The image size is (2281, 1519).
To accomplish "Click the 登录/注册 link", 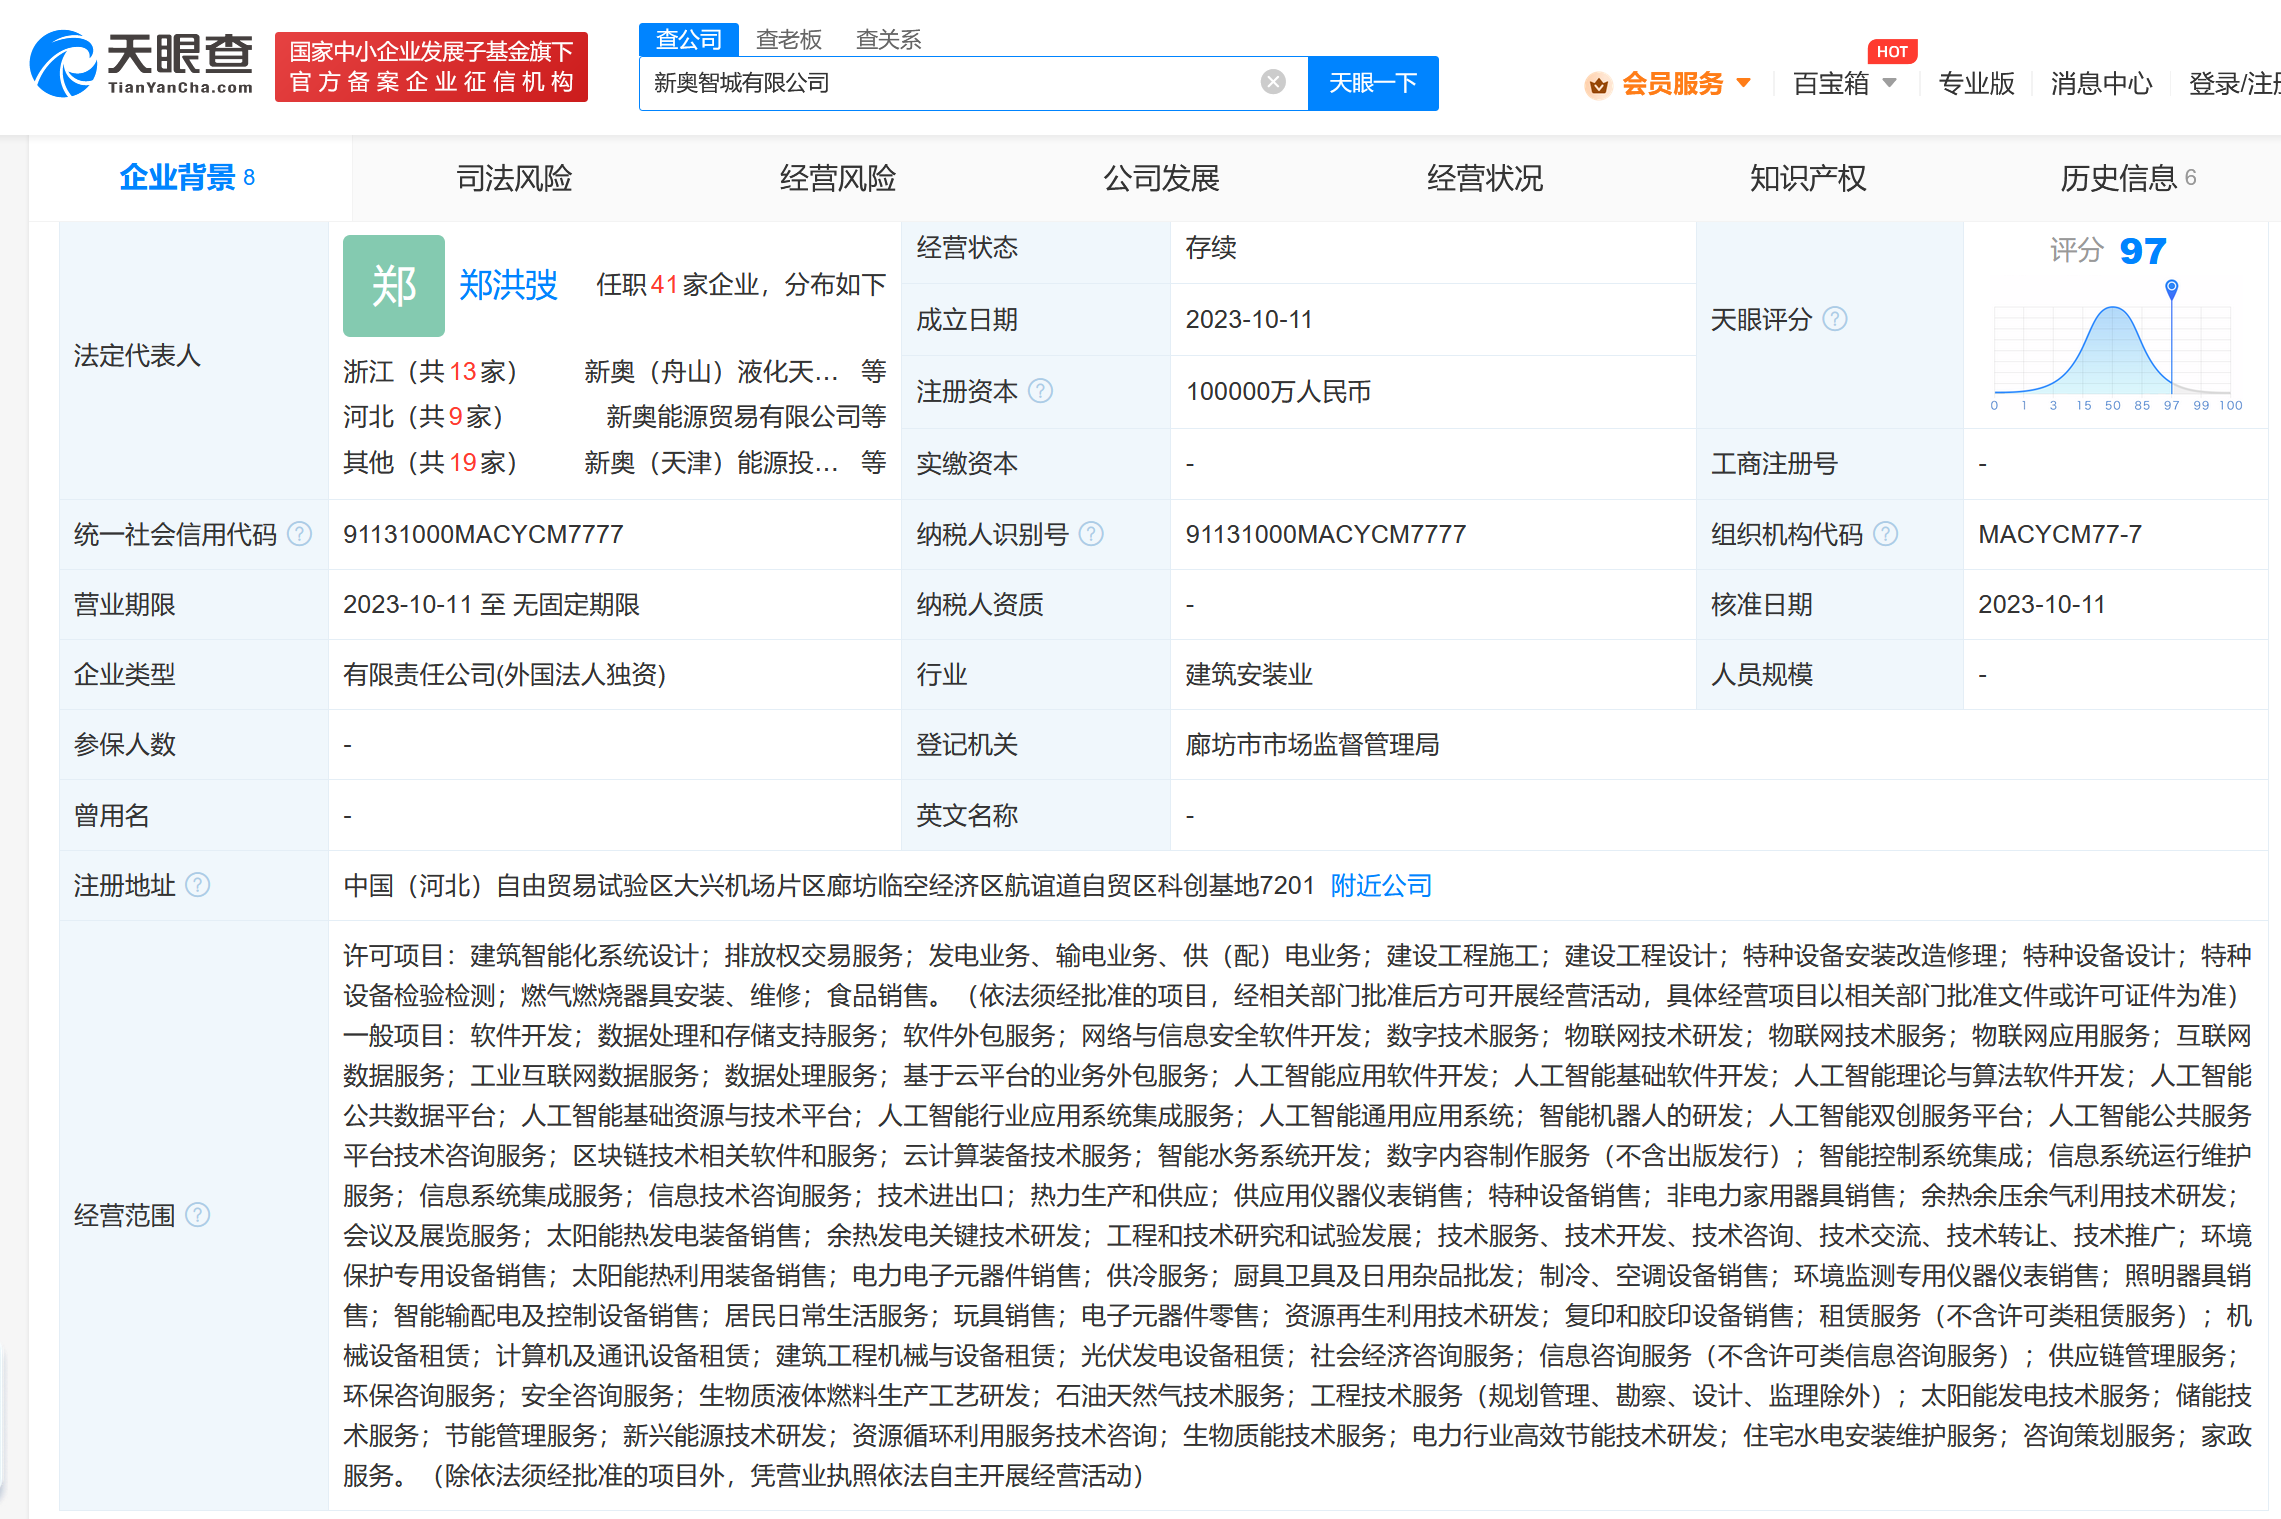I will coord(2234,83).
